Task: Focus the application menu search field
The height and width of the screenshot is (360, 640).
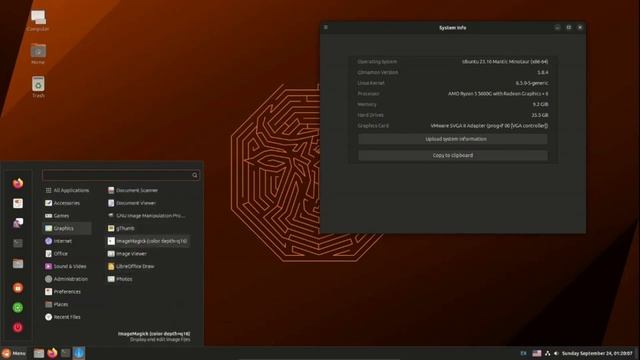Action: tap(121, 175)
